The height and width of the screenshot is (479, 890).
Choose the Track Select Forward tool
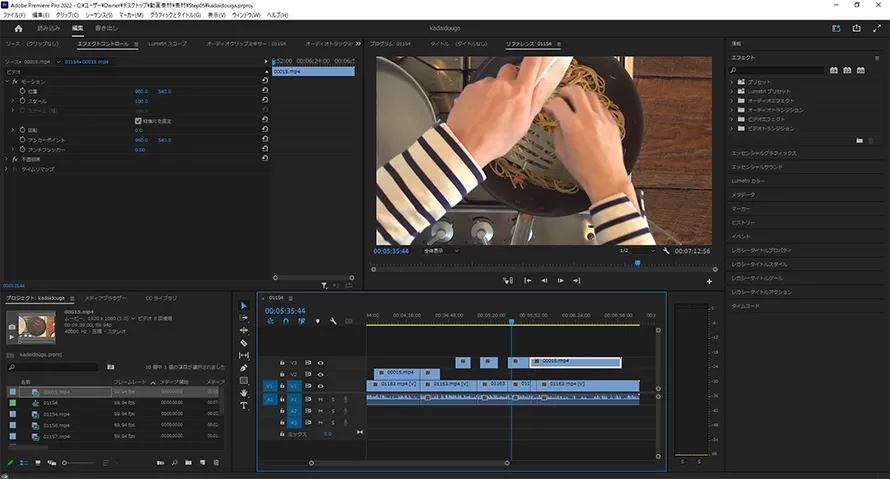pos(244,318)
